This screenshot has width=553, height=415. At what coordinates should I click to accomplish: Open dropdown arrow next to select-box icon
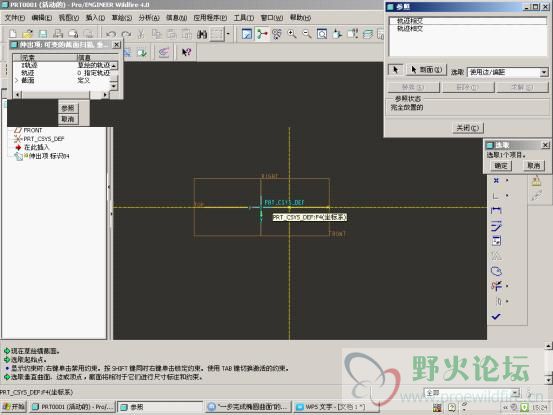click(228, 34)
